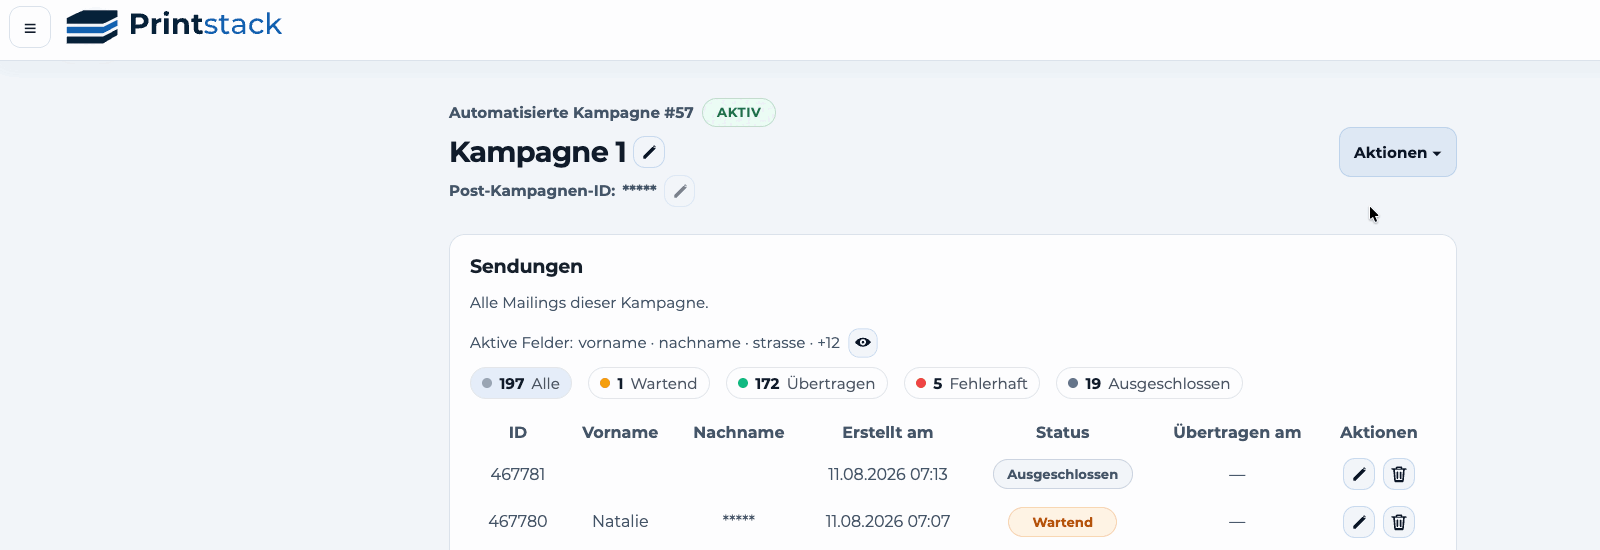Delete mailing 467781
Screen dimensions: 1600x550
coord(1399,474)
